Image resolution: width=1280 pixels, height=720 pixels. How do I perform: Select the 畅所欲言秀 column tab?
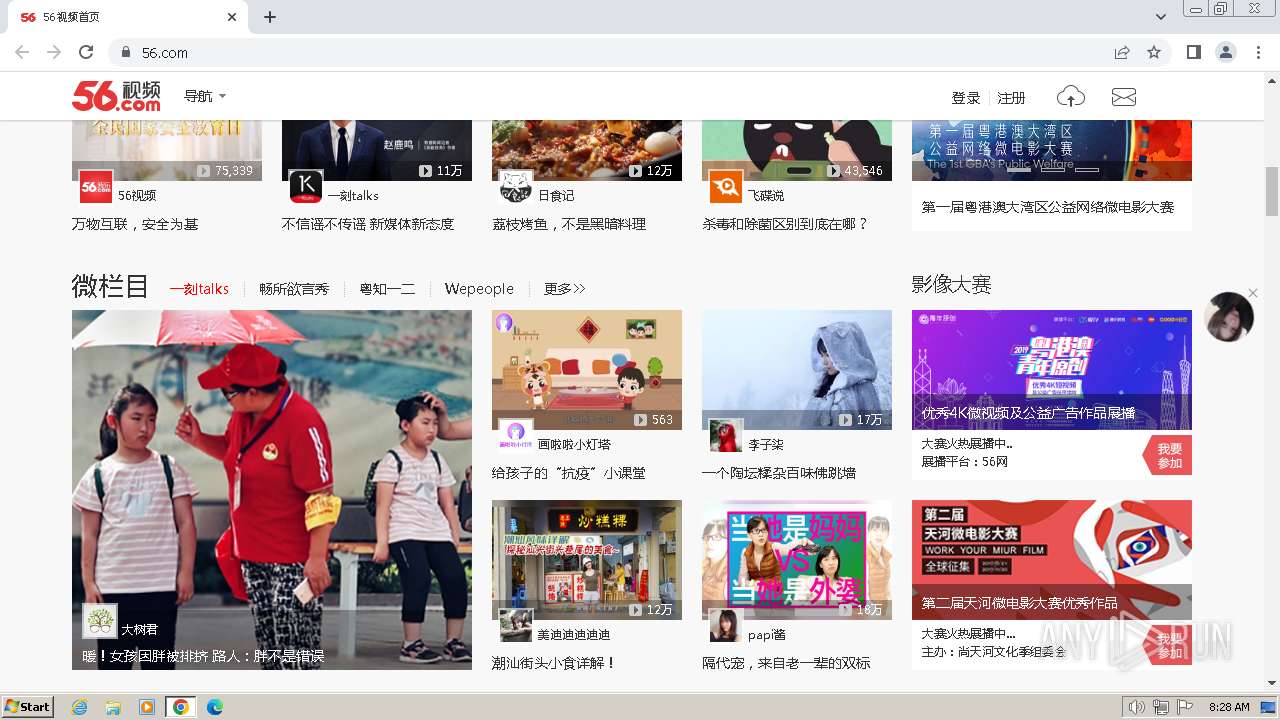click(x=294, y=289)
